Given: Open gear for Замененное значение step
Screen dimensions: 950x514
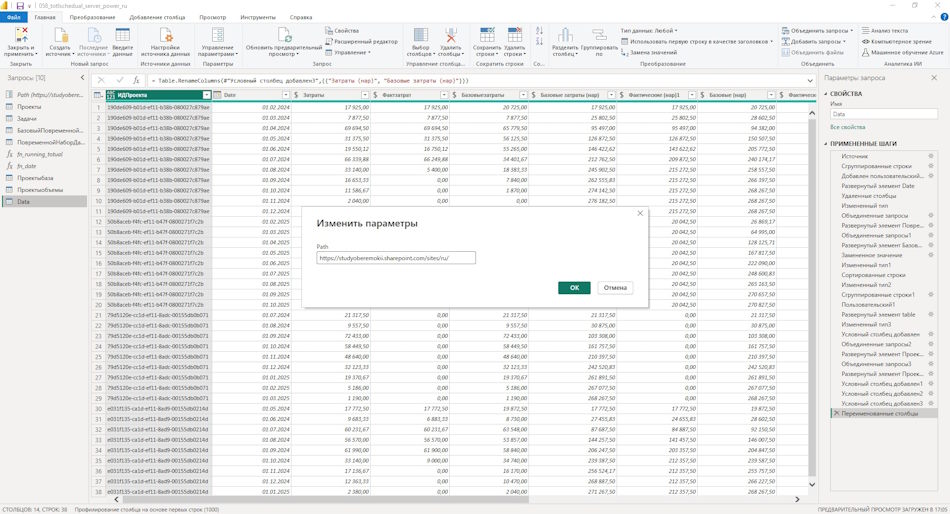Looking at the screenshot, I should (931, 255).
